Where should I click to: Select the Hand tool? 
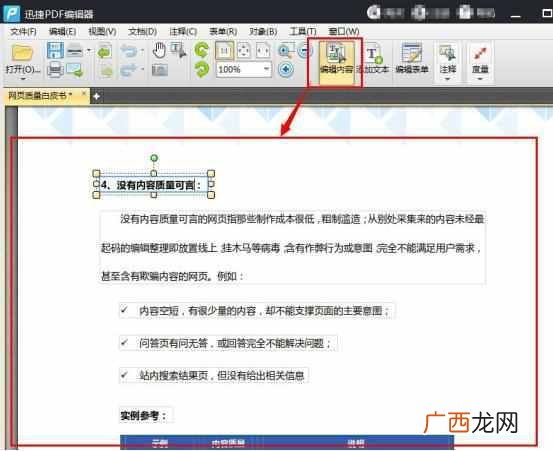[x=159, y=50]
